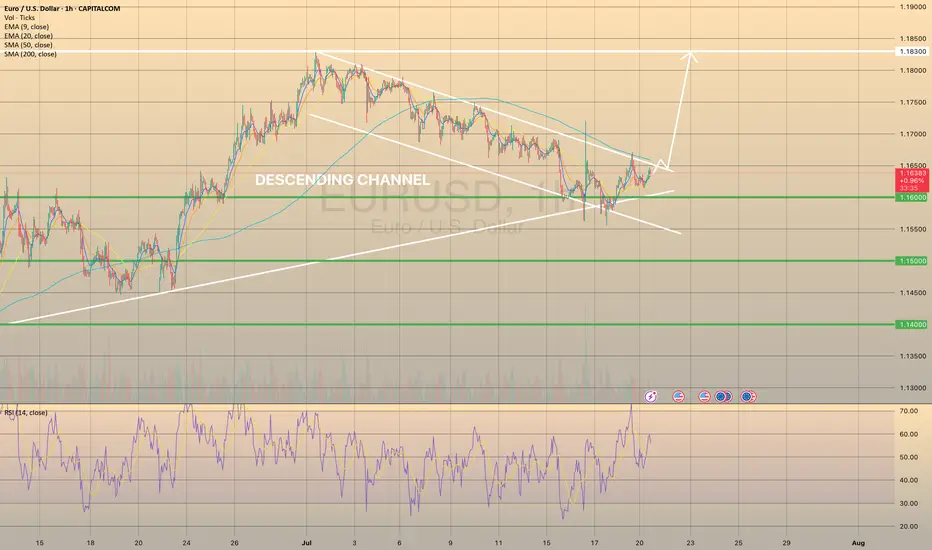The width and height of the screenshot is (932, 550).
Task: Click the 1.19000 price axis tick
Action: tap(912, 7)
